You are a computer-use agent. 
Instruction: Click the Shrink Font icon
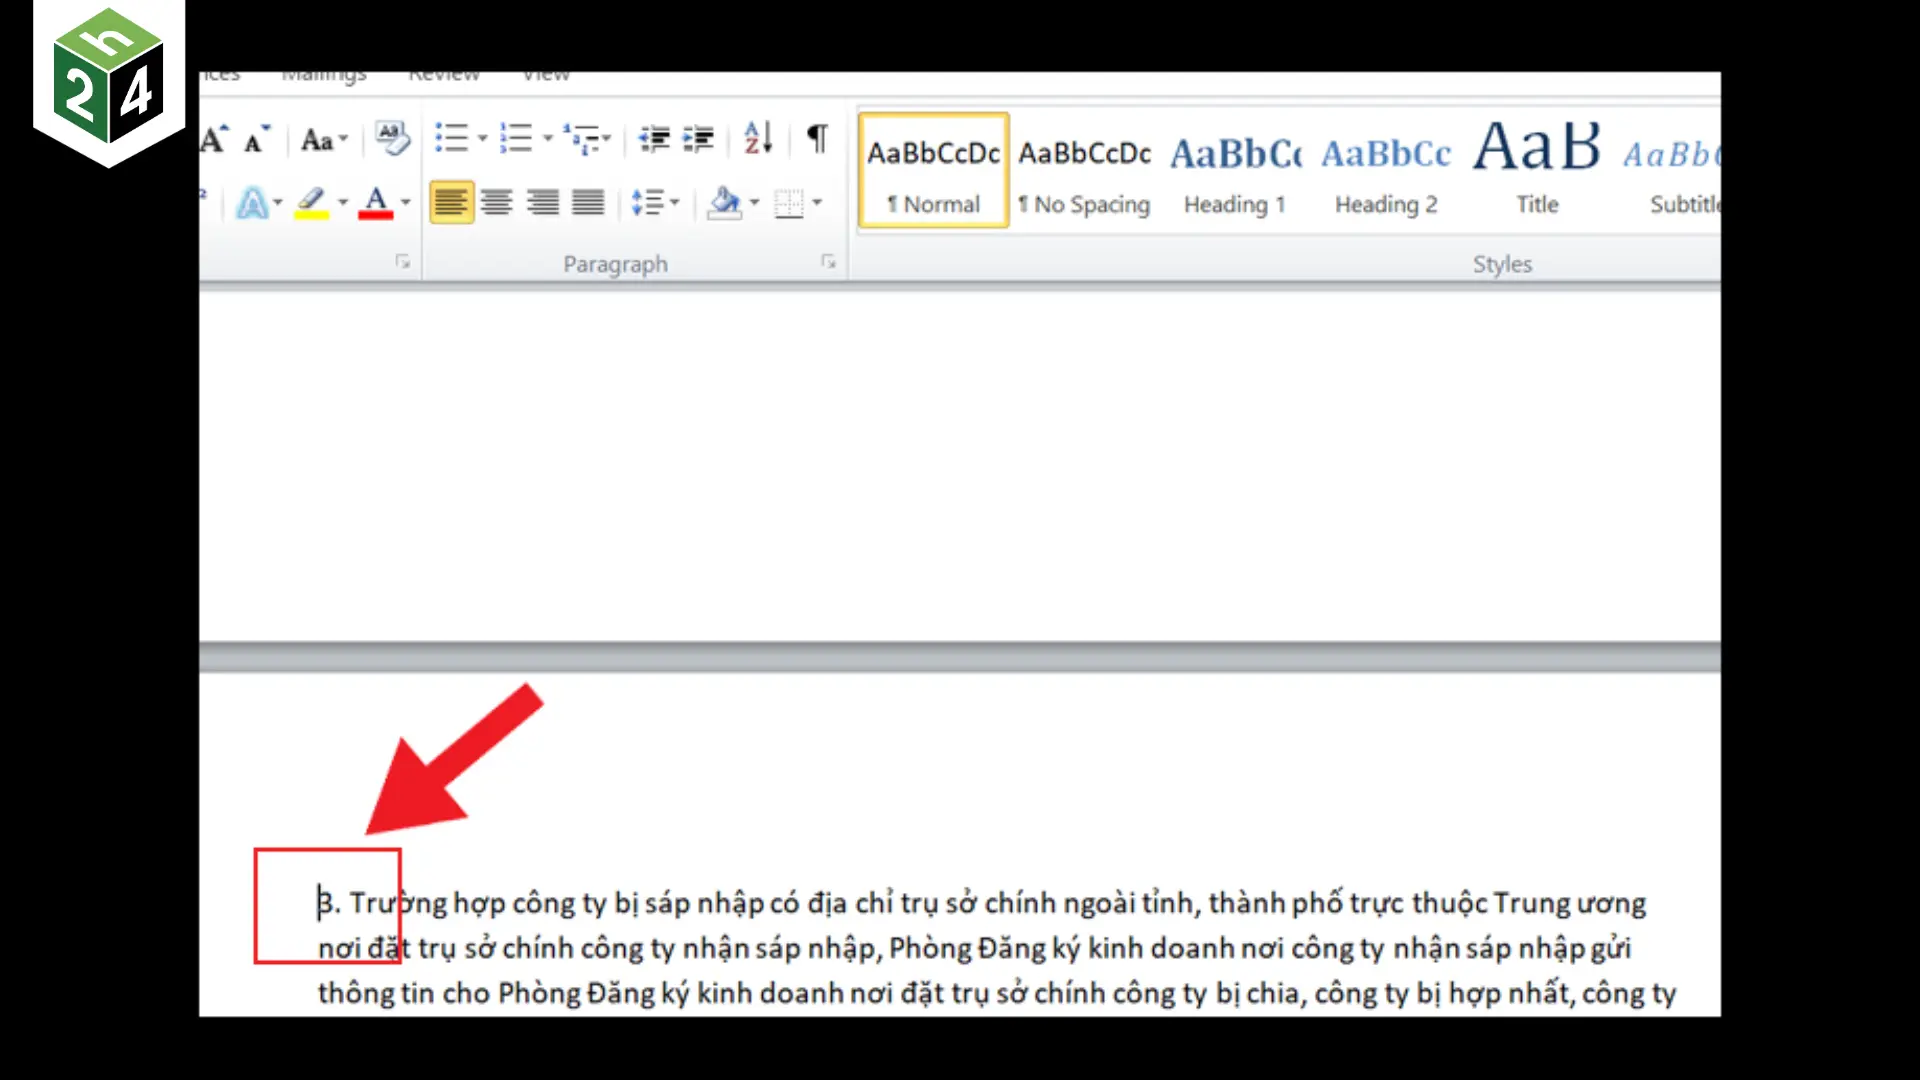[257, 140]
